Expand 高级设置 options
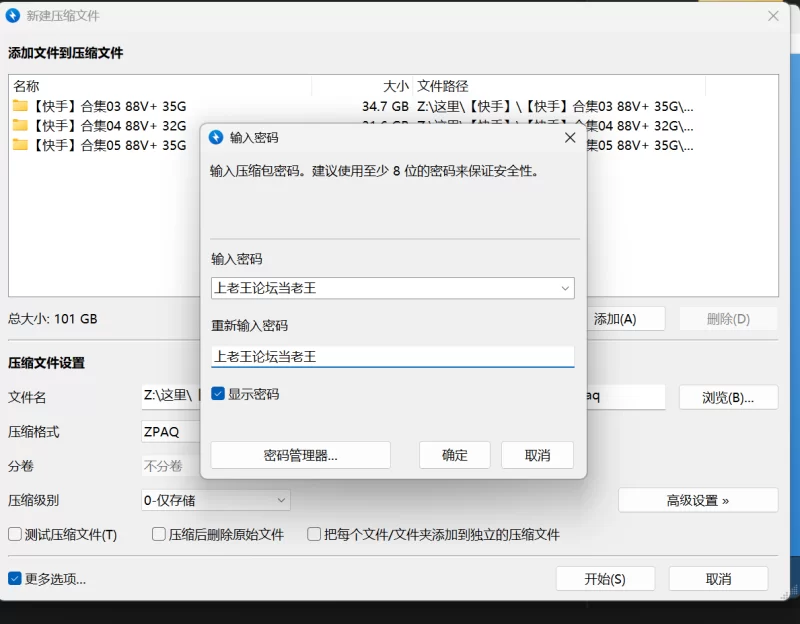The image size is (800, 624). (698, 501)
